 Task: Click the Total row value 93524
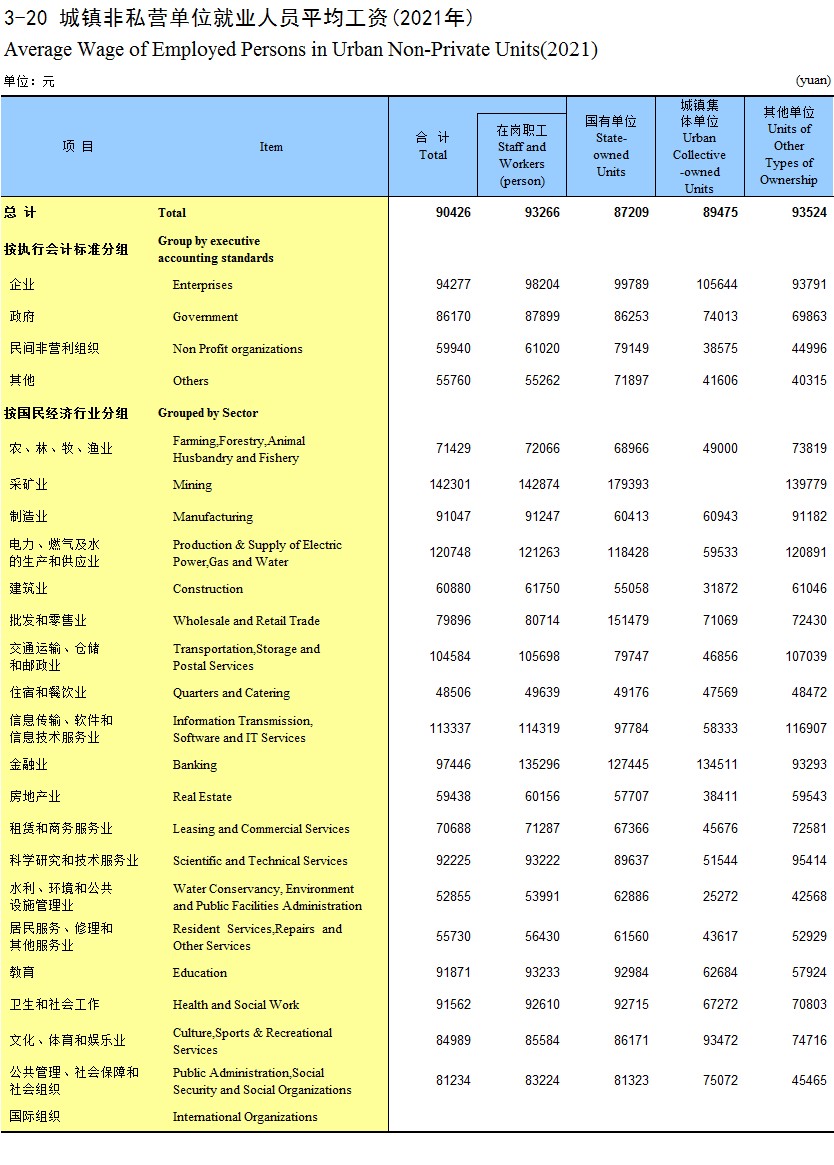(x=809, y=212)
